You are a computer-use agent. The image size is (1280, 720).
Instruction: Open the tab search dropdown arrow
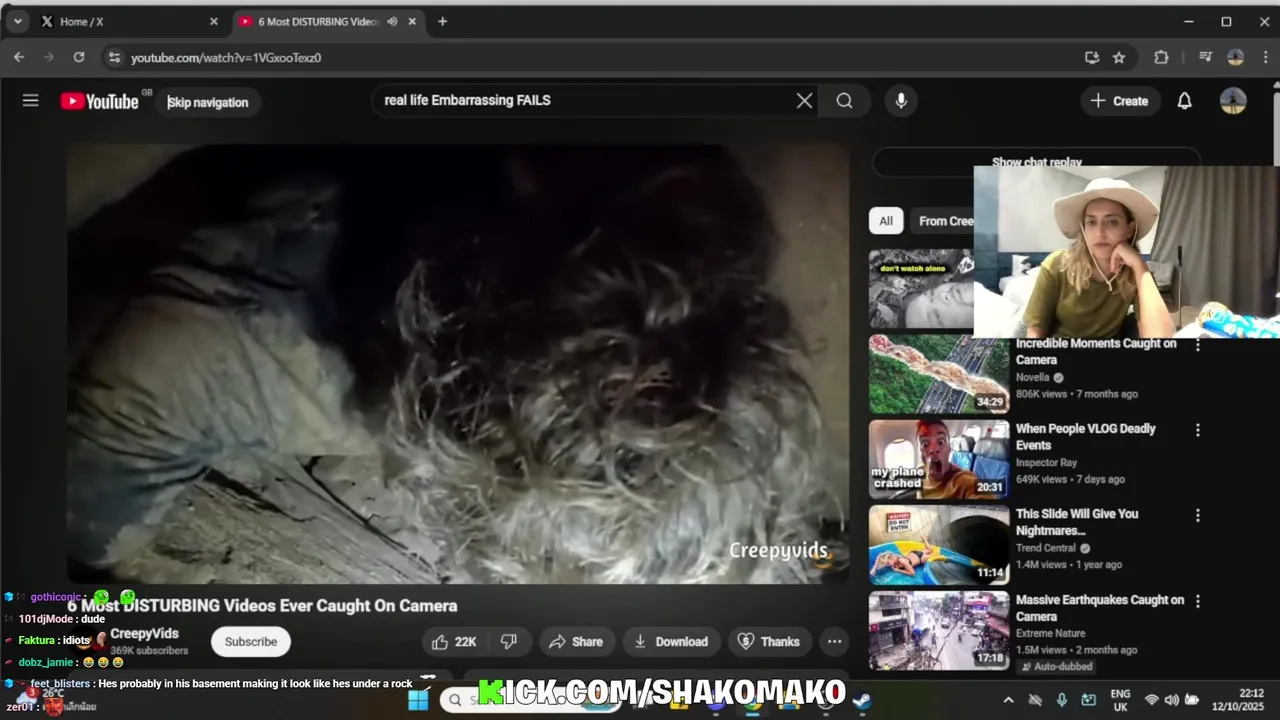tap(17, 21)
